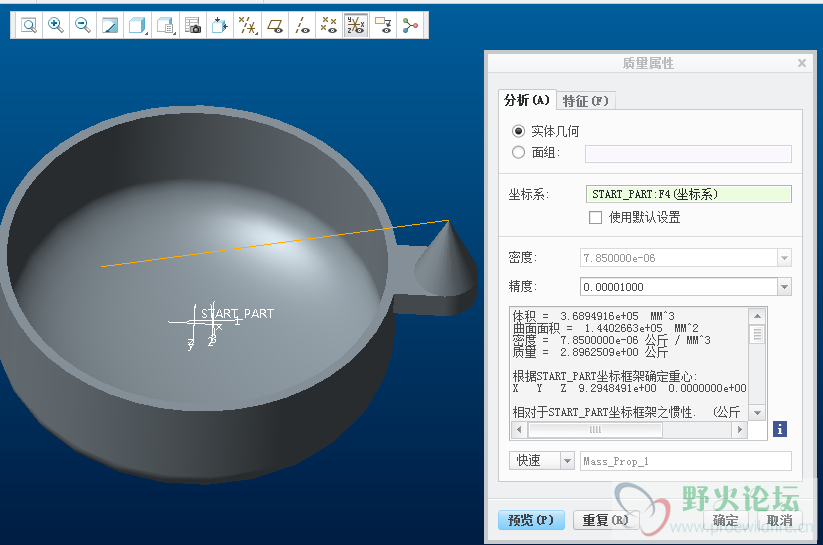Select the Zoom In tool

coord(56,25)
